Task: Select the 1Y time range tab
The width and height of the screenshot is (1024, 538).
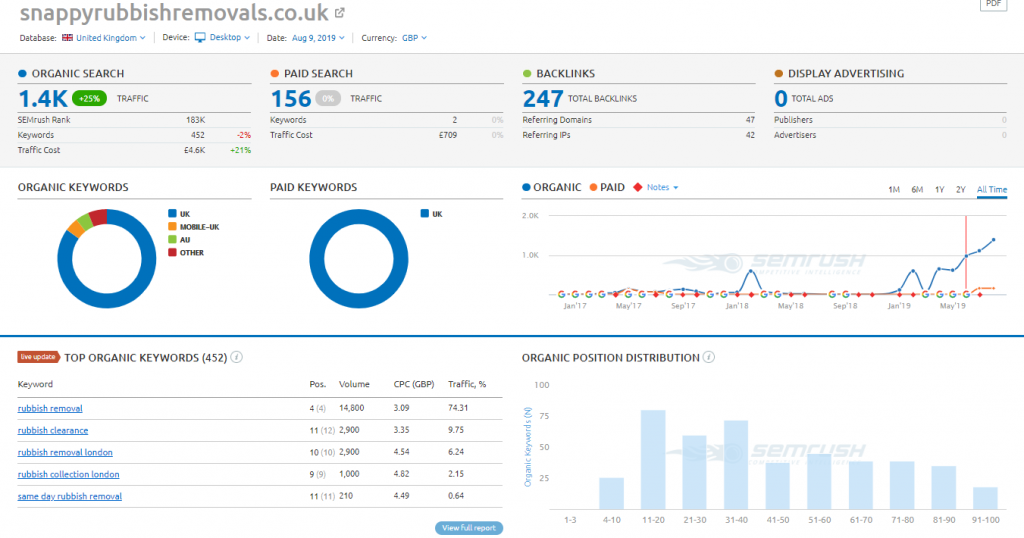Action: [939, 189]
